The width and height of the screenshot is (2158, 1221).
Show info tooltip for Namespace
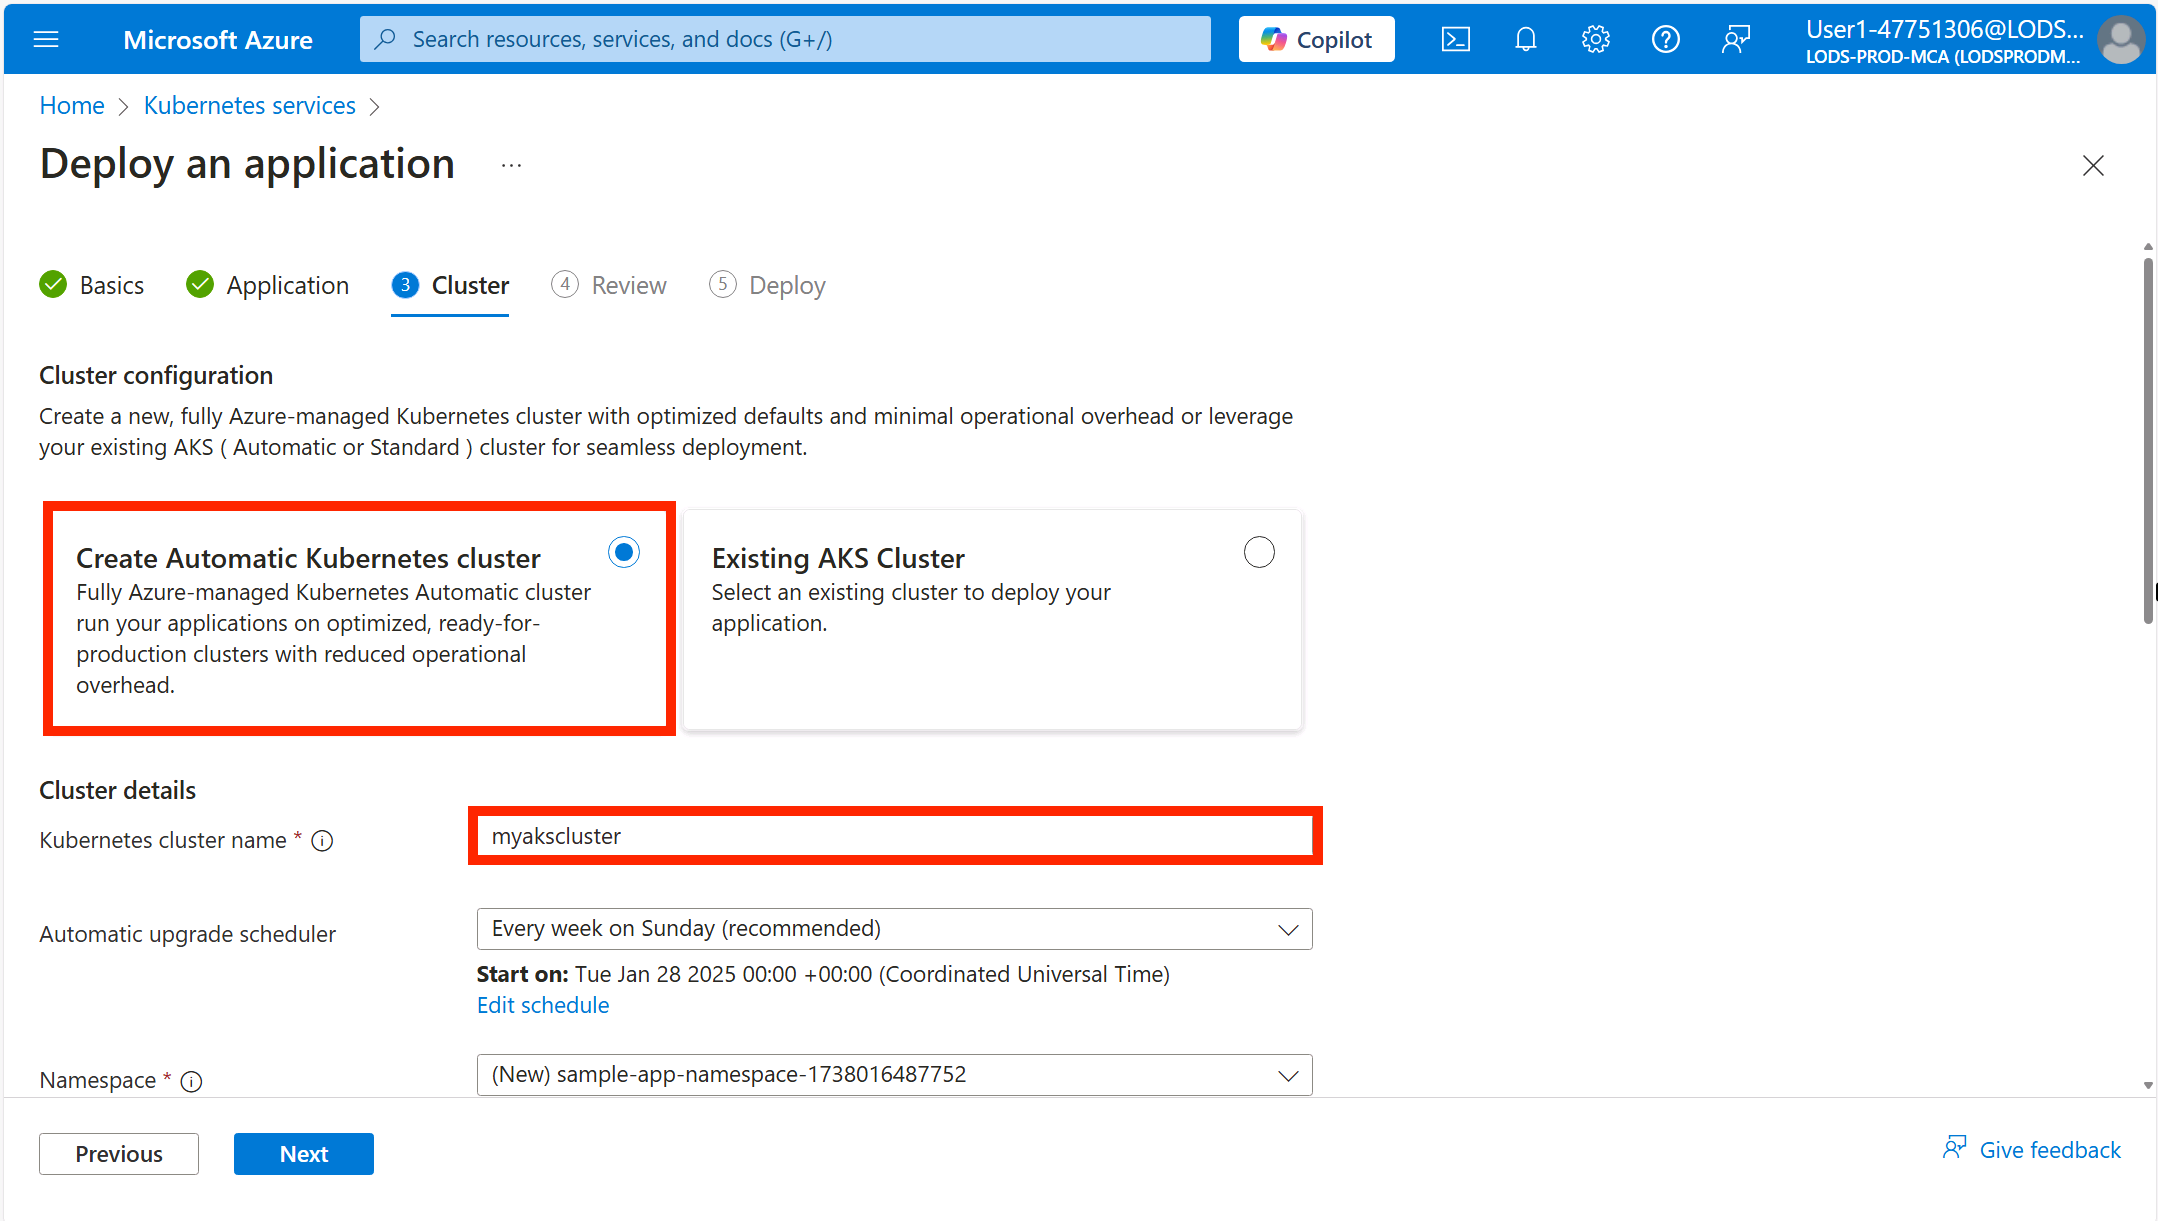[191, 1081]
